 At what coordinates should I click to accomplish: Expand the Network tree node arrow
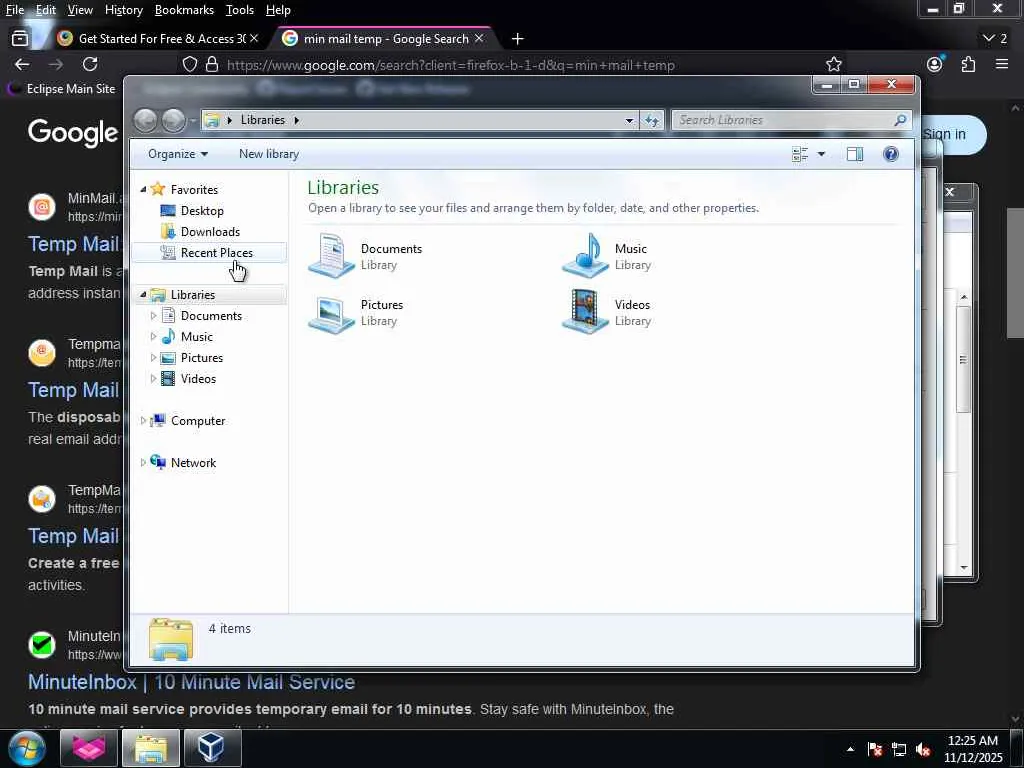click(x=143, y=462)
